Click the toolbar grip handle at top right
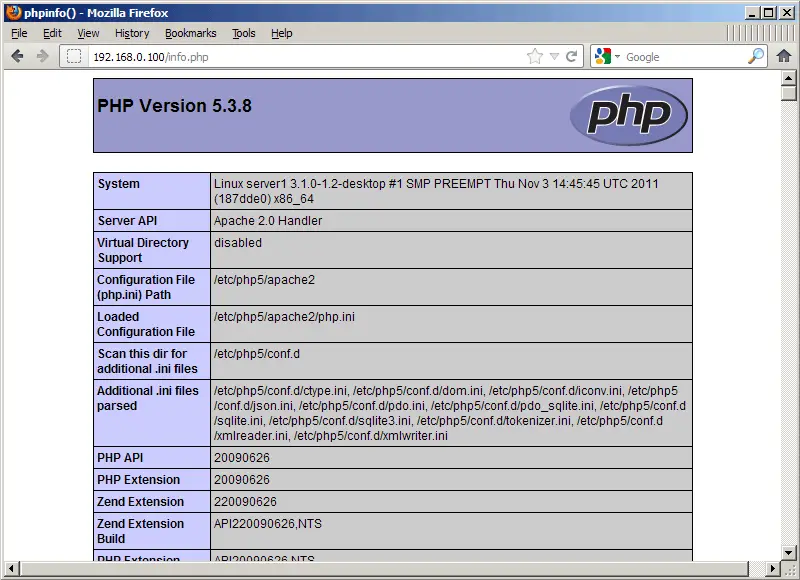The image size is (800, 580). (x=761, y=33)
